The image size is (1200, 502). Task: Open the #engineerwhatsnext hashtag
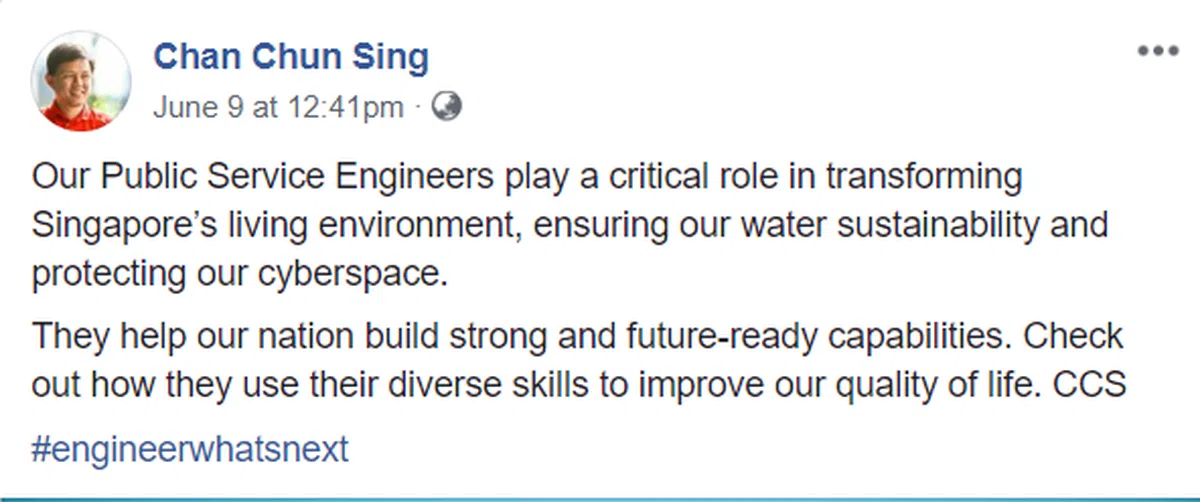tap(190, 449)
